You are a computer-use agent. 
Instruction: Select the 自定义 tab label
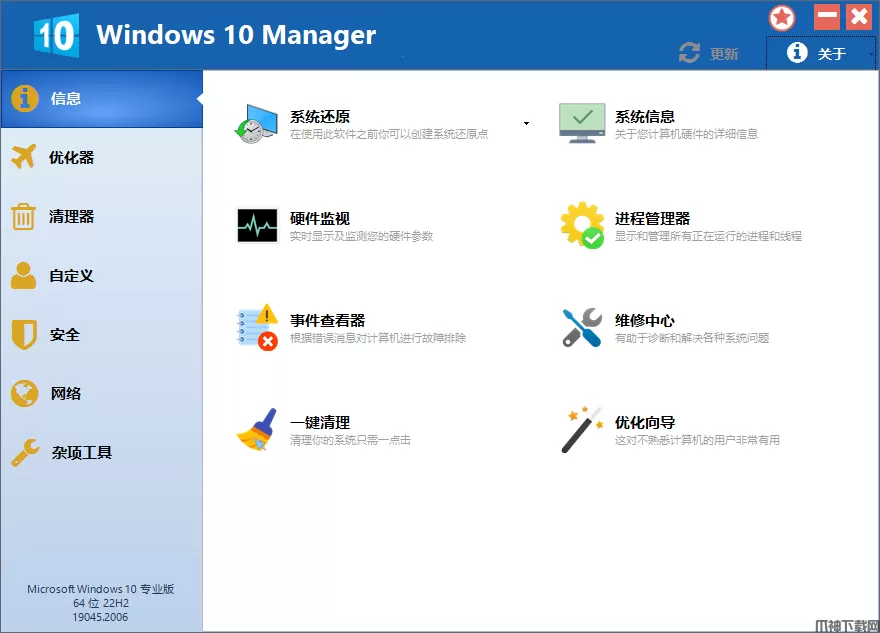point(71,276)
